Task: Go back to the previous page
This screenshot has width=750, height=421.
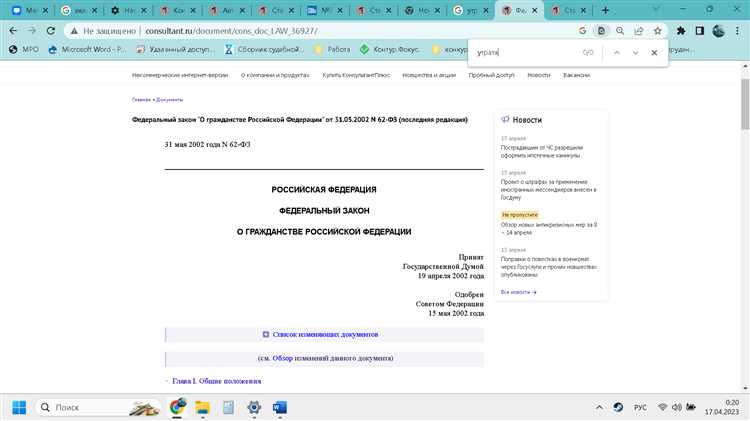Action: point(13,31)
